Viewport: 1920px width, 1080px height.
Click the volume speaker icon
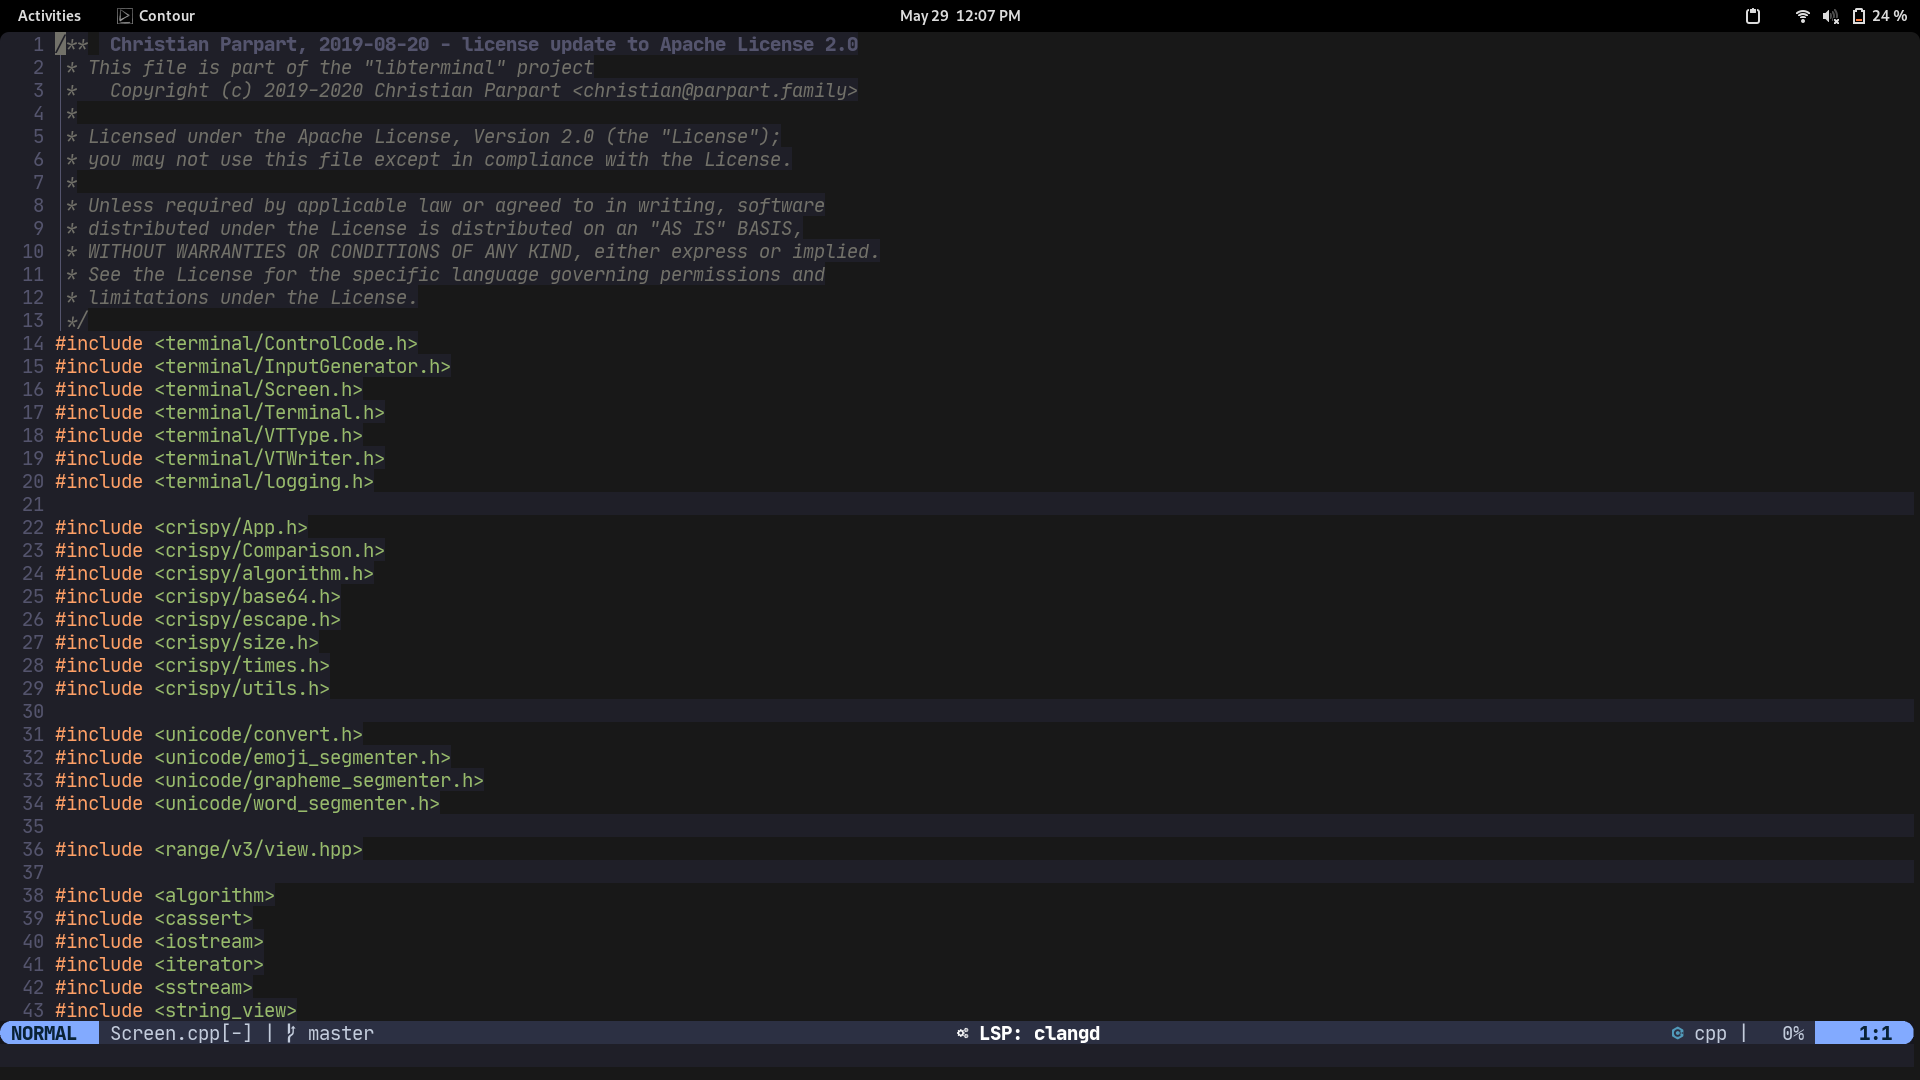(x=1830, y=16)
